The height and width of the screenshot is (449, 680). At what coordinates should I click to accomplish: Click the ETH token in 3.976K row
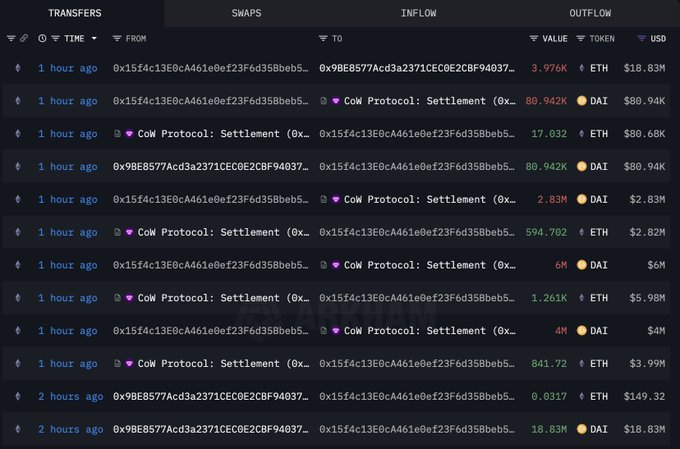[598, 68]
